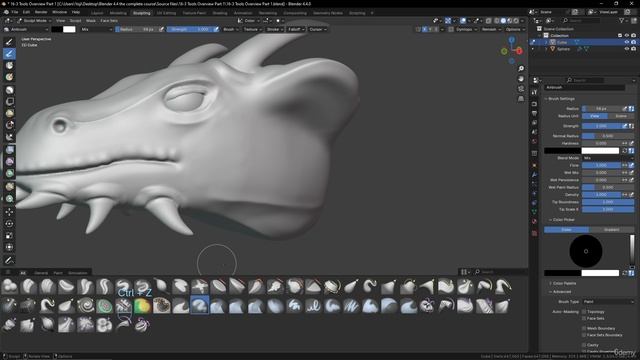Viewport: 640px width, 360px height.
Task: Pick the yellow-green blob brush thumbnail
Action: pyautogui.click(x=142, y=306)
